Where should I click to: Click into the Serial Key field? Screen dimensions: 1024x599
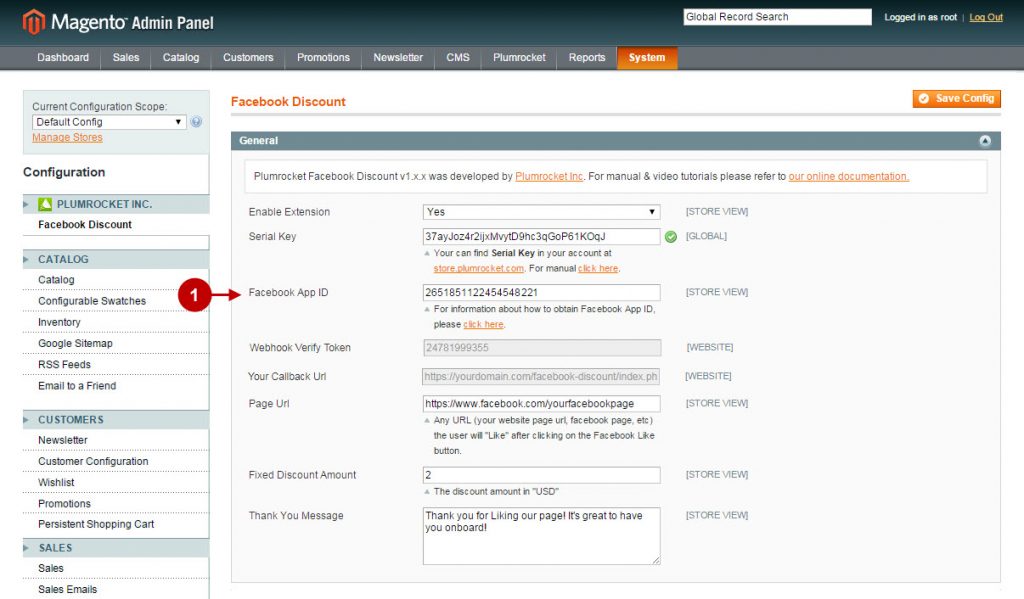541,236
